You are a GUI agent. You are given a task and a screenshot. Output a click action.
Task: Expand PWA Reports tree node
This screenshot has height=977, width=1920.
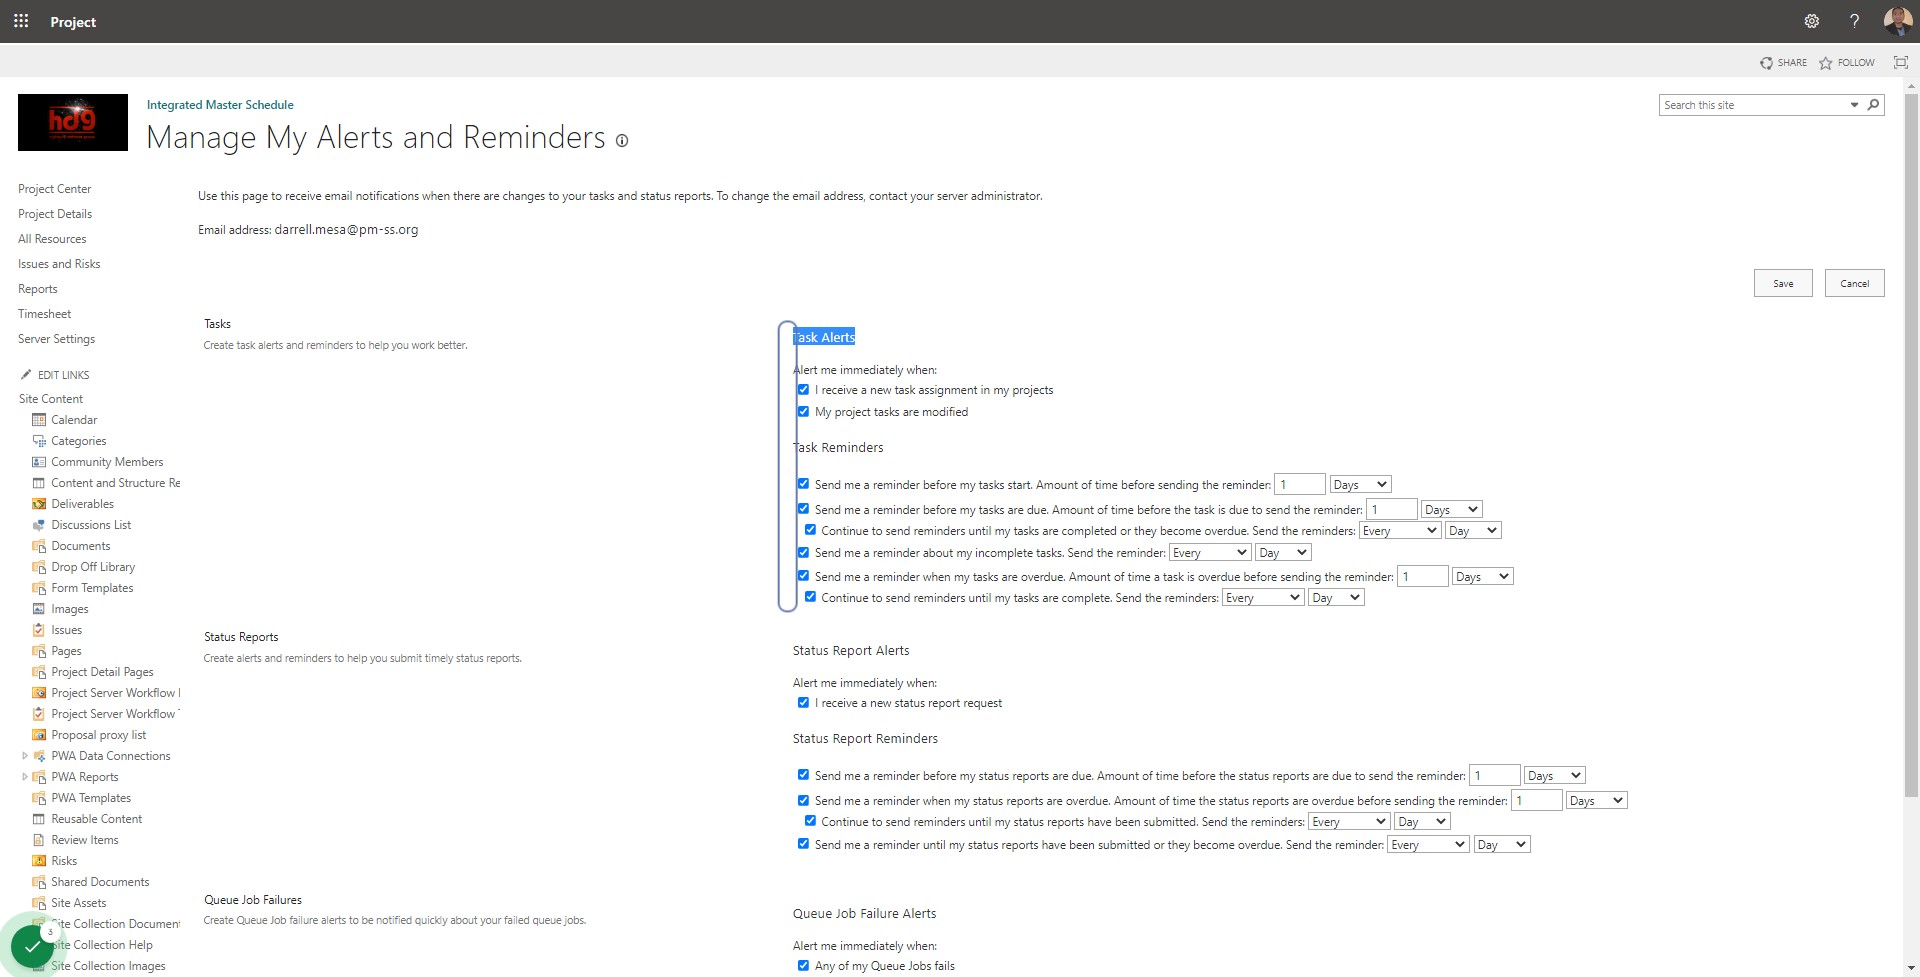(x=25, y=777)
